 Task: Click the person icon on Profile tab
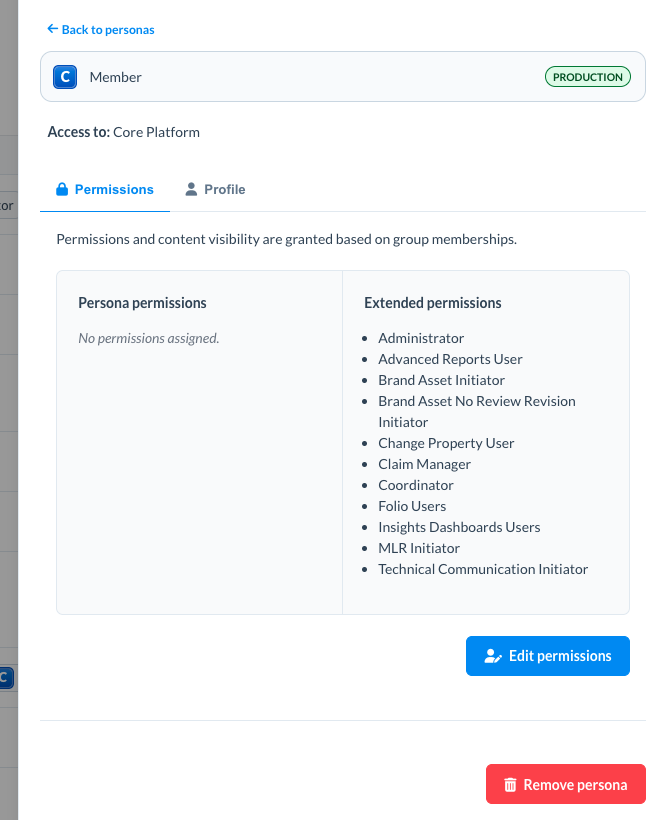coord(191,189)
